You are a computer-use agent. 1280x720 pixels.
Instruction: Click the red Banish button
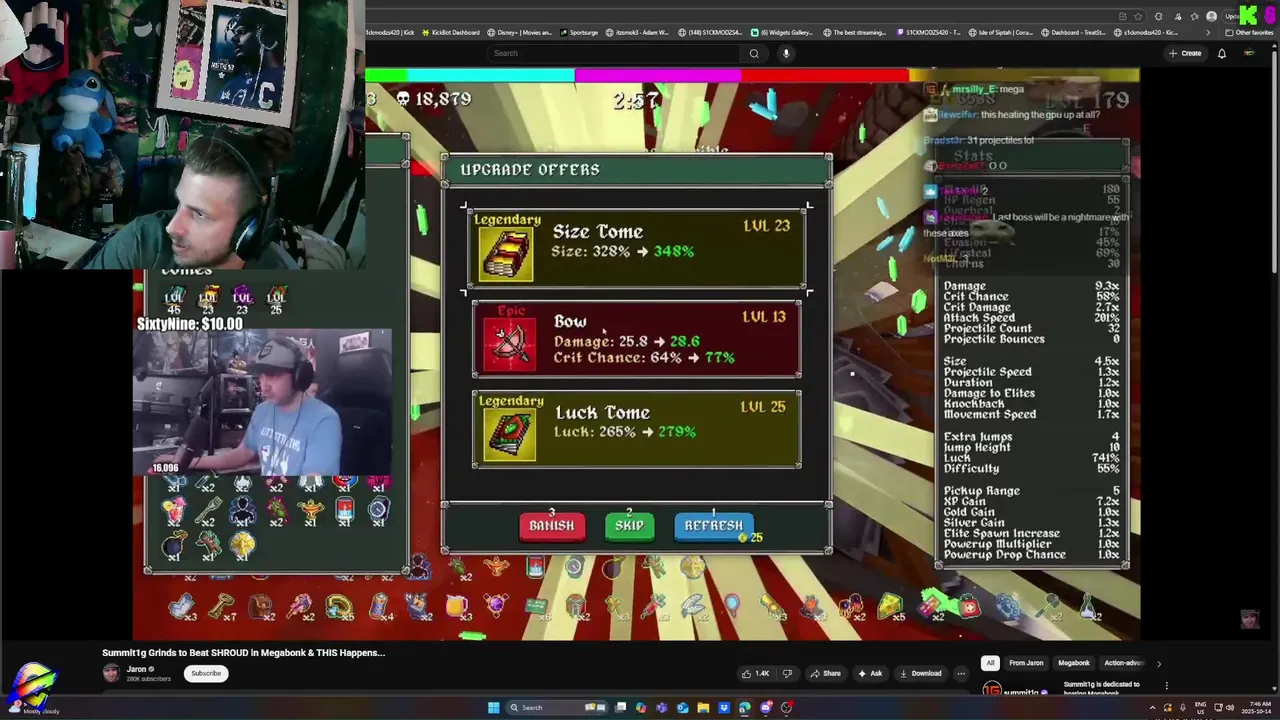click(551, 525)
